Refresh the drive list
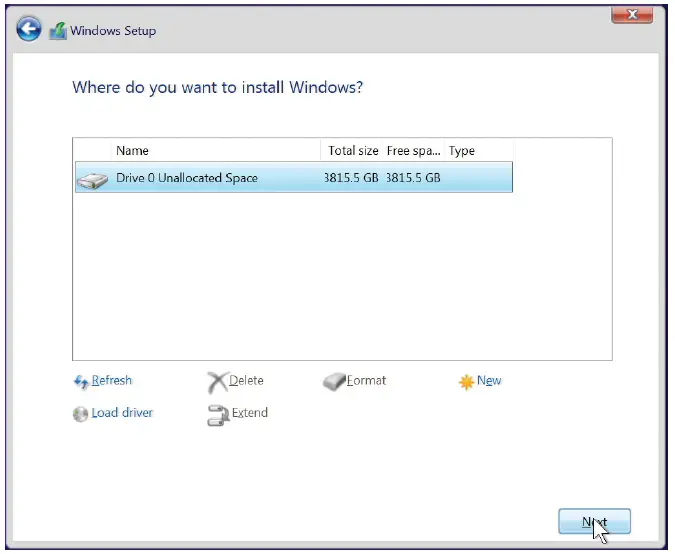Screen dimensions: 675x554 [x=111, y=381]
